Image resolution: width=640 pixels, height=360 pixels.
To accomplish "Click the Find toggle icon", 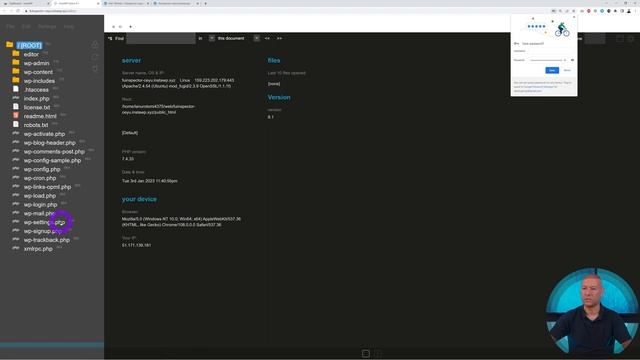I will pyautogui.click(x=110, y=38).
